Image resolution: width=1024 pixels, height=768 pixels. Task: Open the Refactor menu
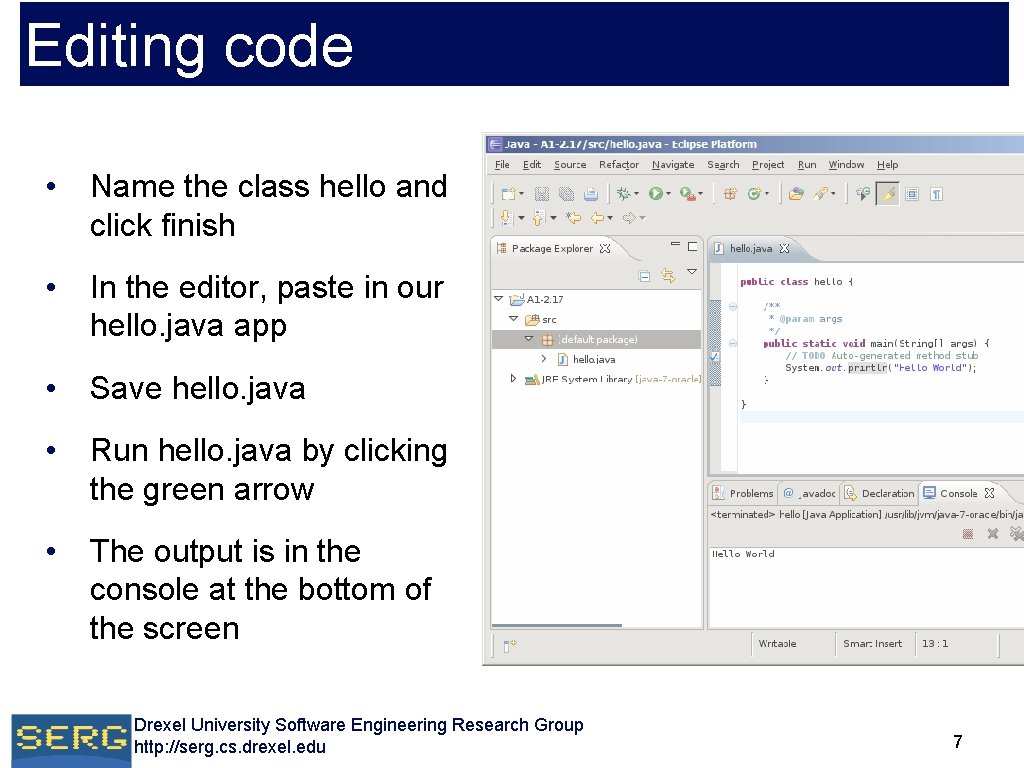tap(618, 165)
